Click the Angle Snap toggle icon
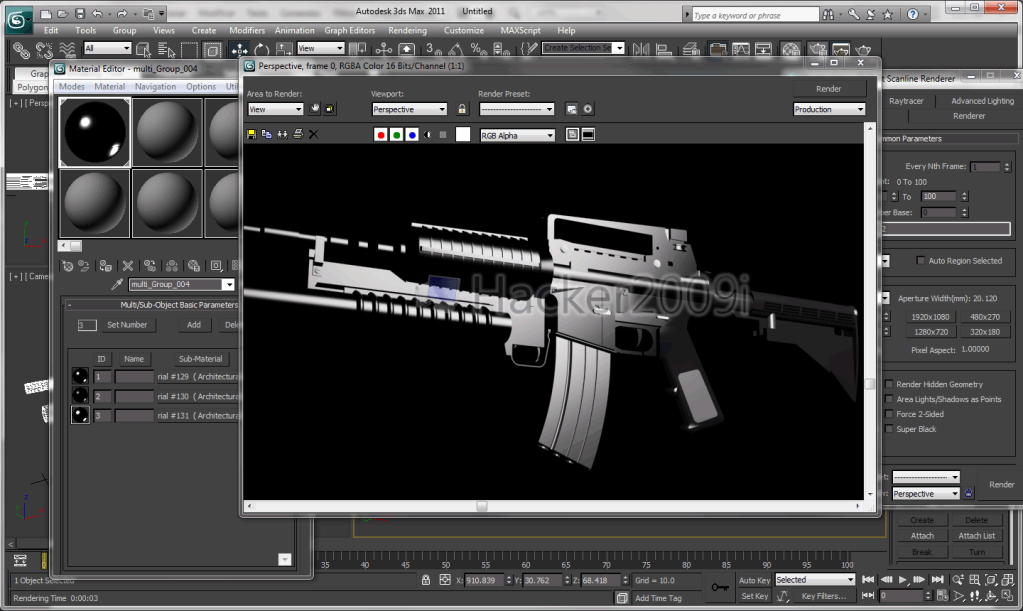This screenshot has width=1023, height=611. pos(455,50)
